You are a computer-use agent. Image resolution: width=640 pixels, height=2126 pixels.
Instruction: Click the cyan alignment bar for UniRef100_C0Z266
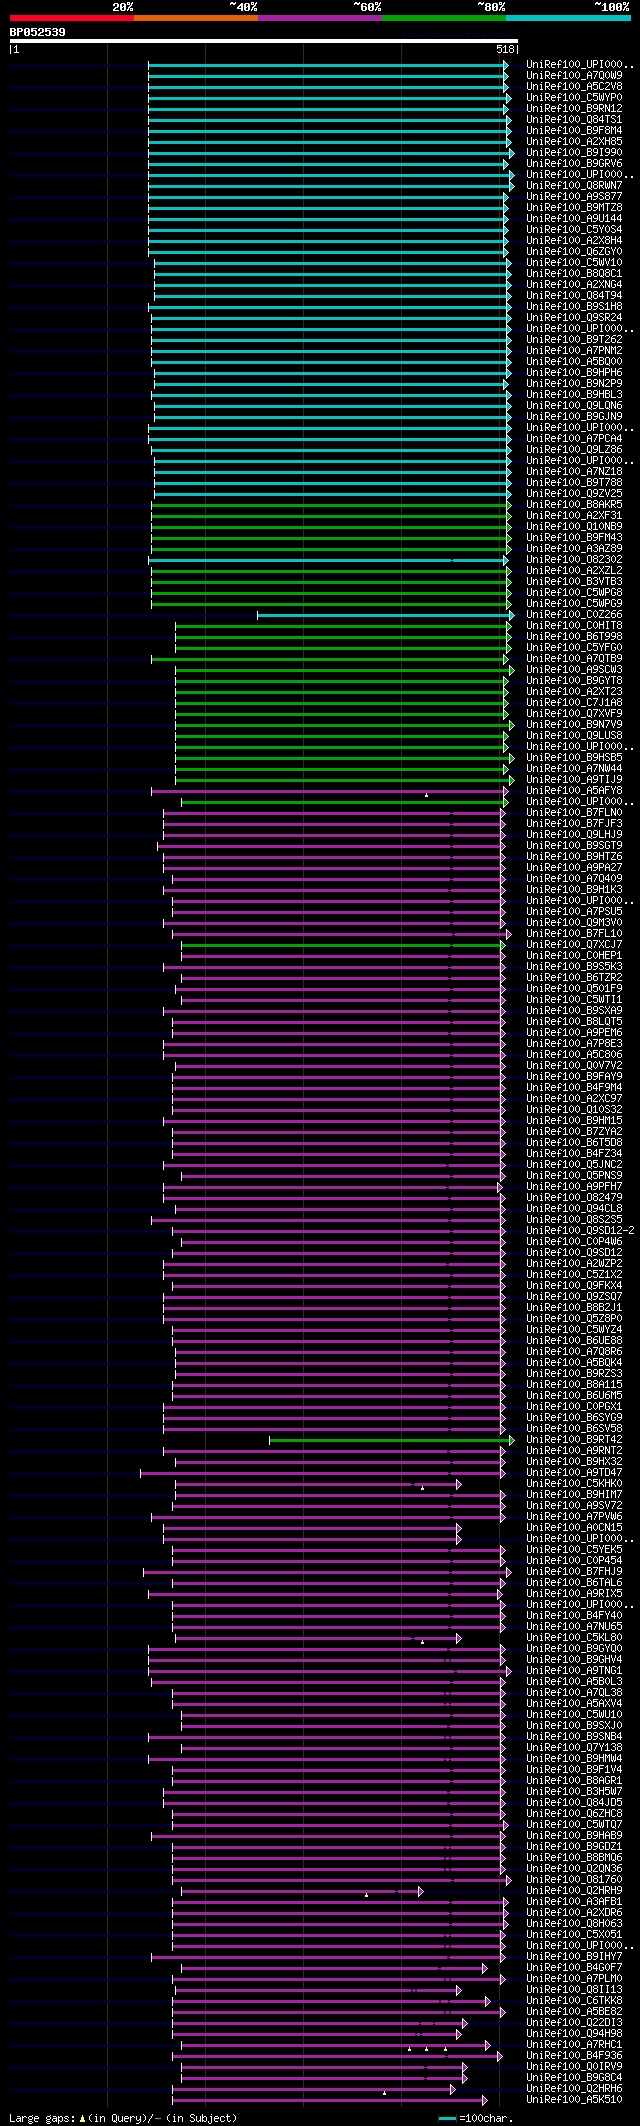point(385,615)
